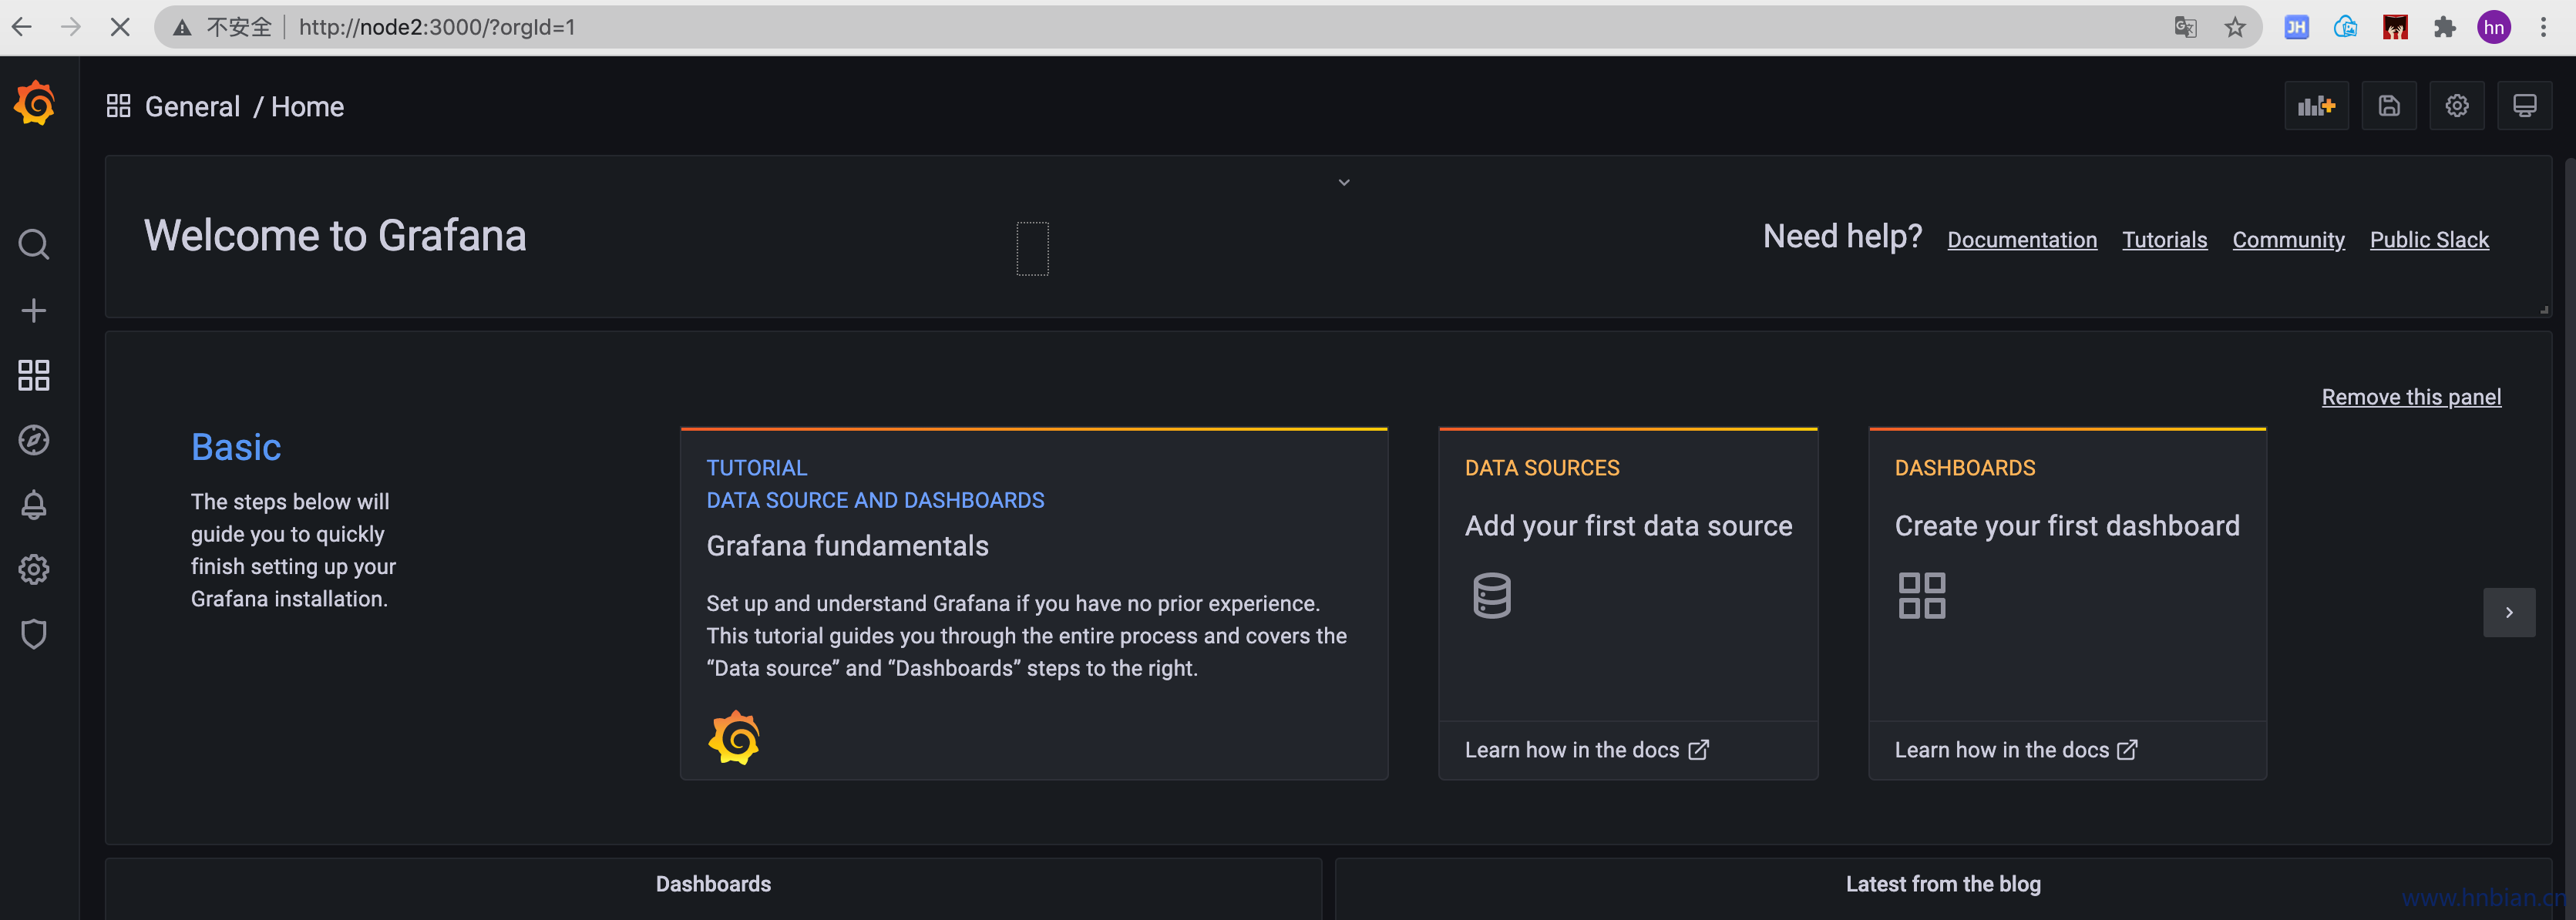Open the Tutorials help link
Image resolution: width=2576 pixels, height=920 pixels.
tap(2164, 240)
